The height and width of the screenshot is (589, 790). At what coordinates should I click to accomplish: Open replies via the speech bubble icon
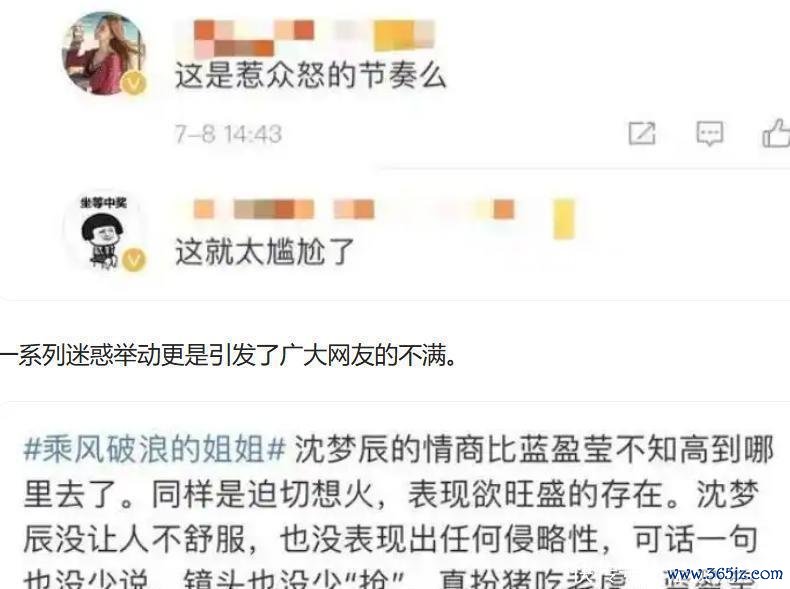[x=709, y=134]
